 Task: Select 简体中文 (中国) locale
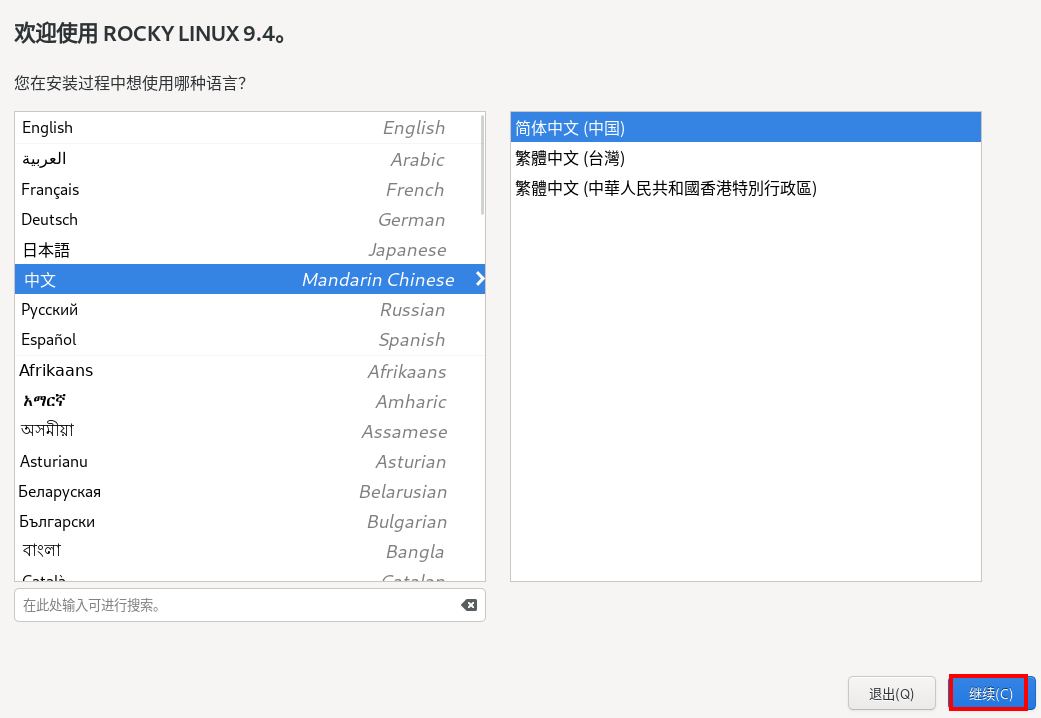pos(746,128)
